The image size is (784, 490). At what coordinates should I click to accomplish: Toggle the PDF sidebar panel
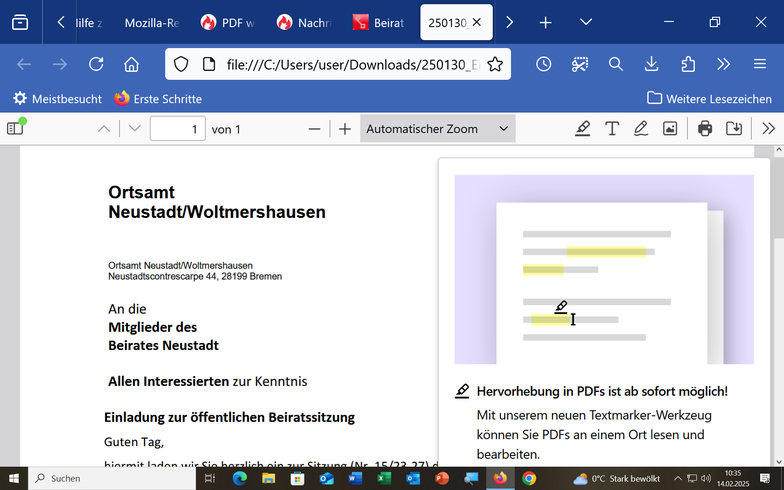(15, 128)
